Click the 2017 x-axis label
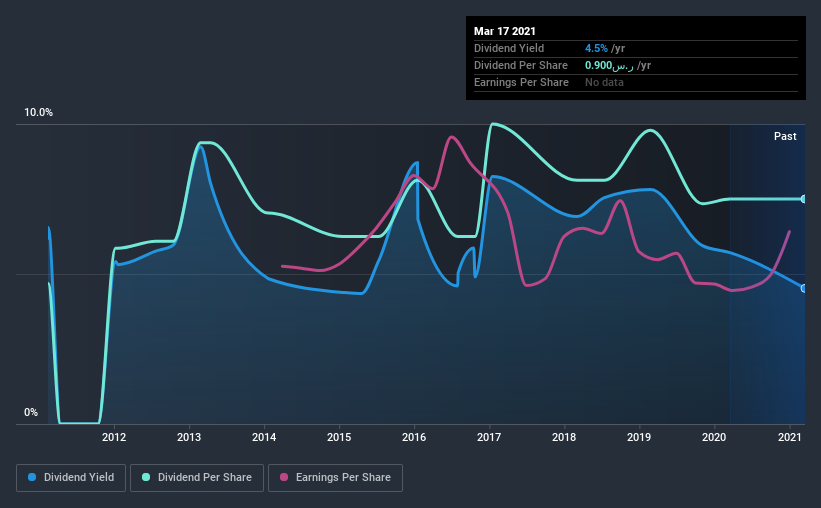Viewport: 821px width, 508px height. 489,437
